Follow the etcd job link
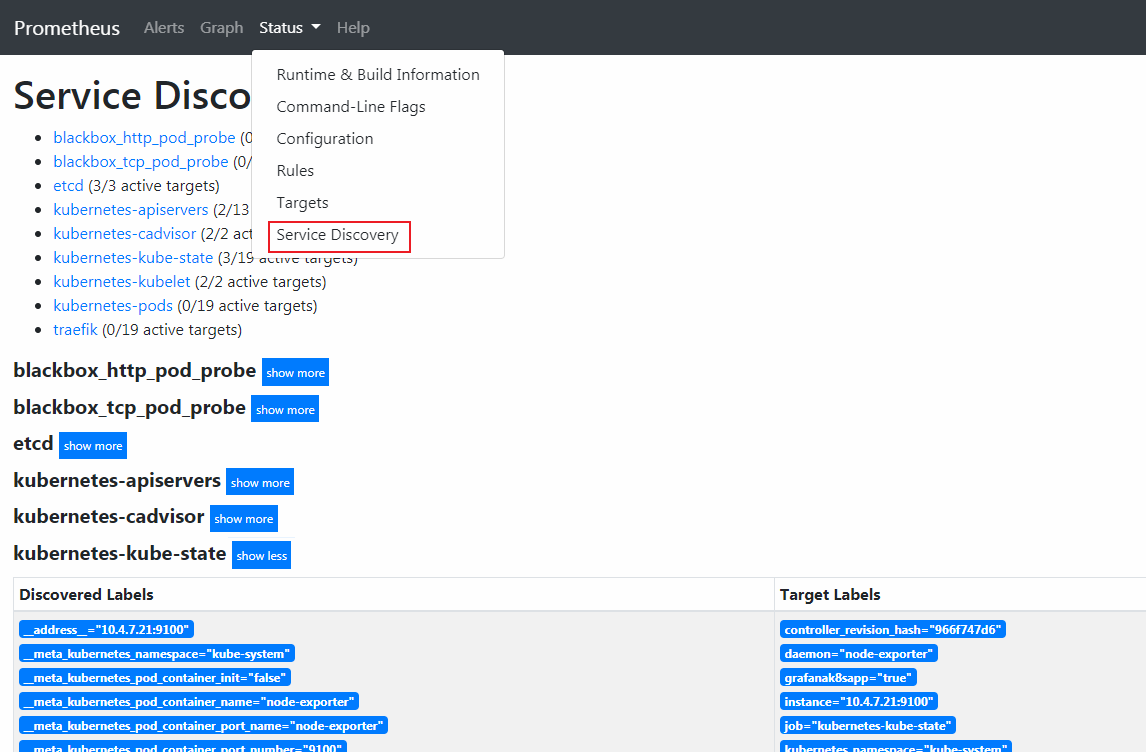This screenshot has width=1146, height=752. coord(68,186)
